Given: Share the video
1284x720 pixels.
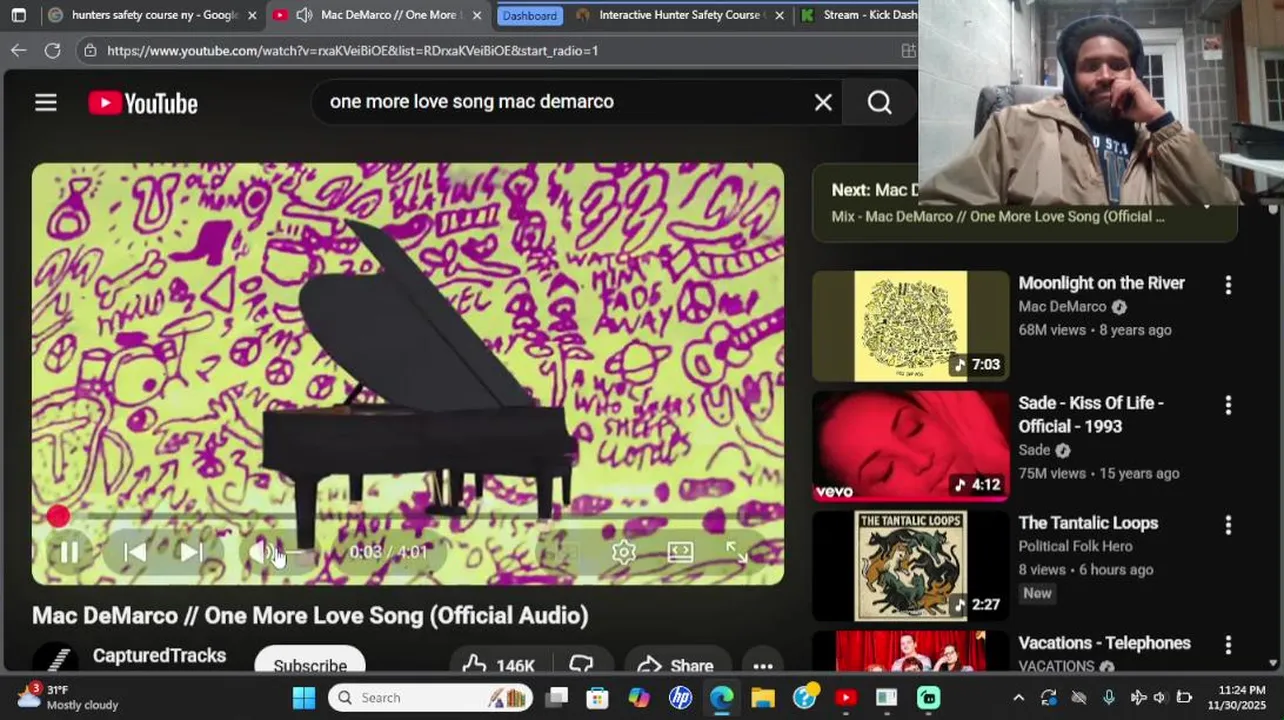Looking at the screenshot, I should click(676, 664).
